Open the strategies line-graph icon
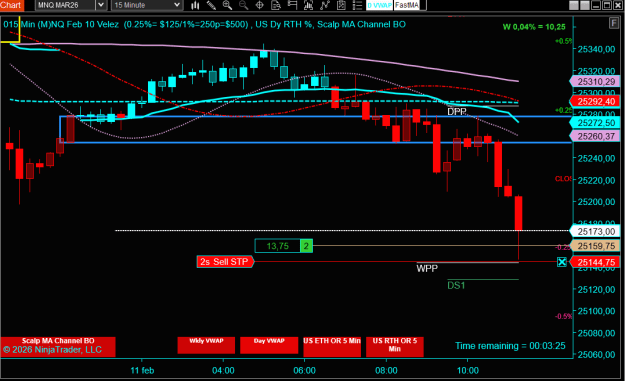Screen dimensions: 625x381 click(325, 5)
